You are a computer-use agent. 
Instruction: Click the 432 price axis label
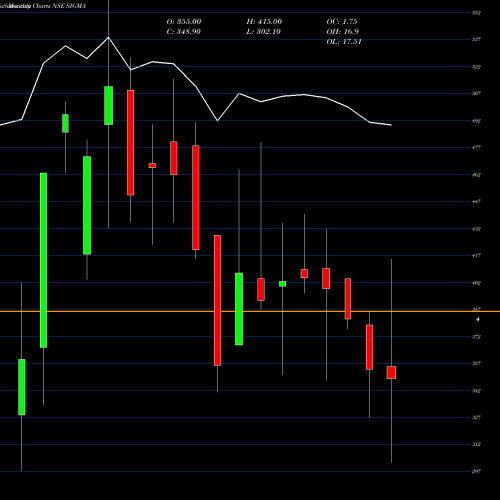(x=476, y=229)
